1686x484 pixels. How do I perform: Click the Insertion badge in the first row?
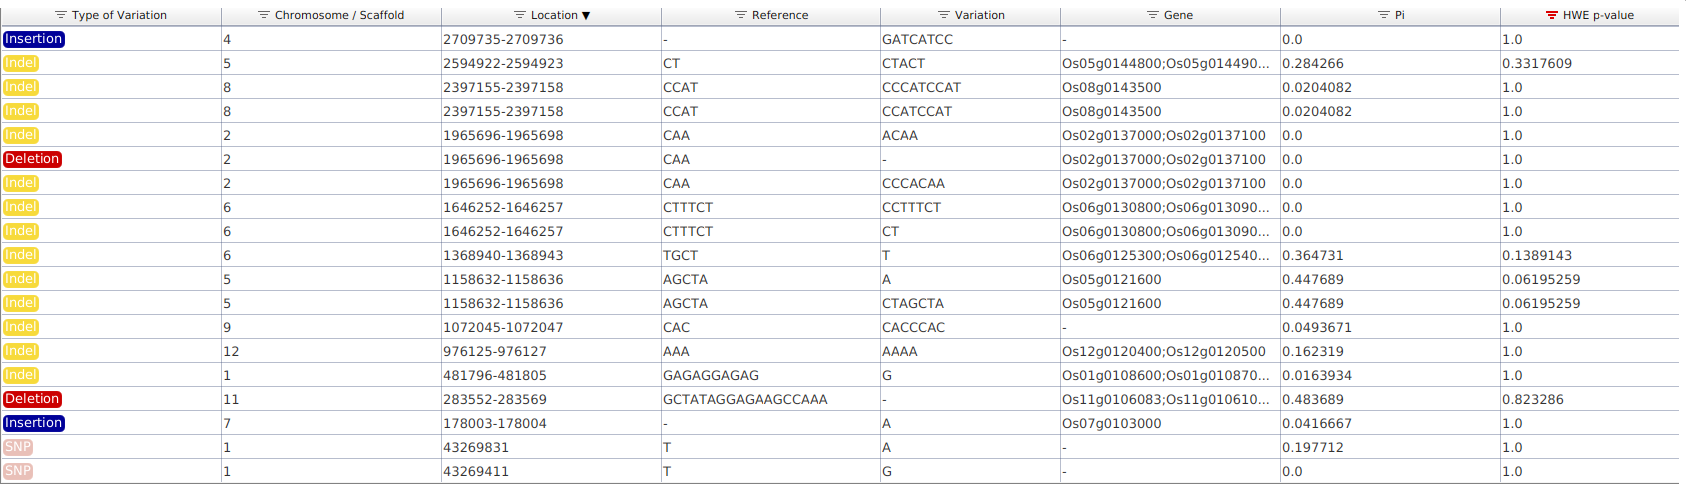34,39
